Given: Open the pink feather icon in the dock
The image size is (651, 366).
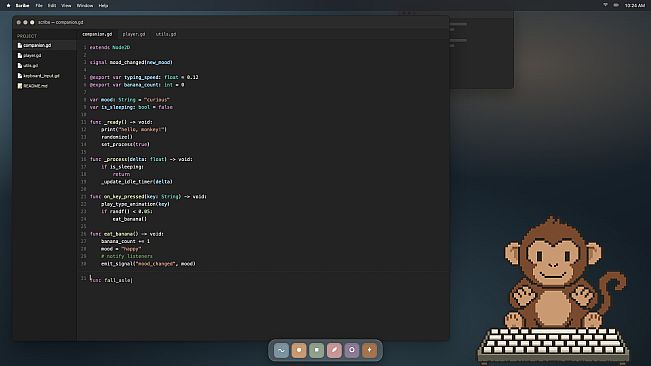Looking at the screenshot, I should (334, 350).
